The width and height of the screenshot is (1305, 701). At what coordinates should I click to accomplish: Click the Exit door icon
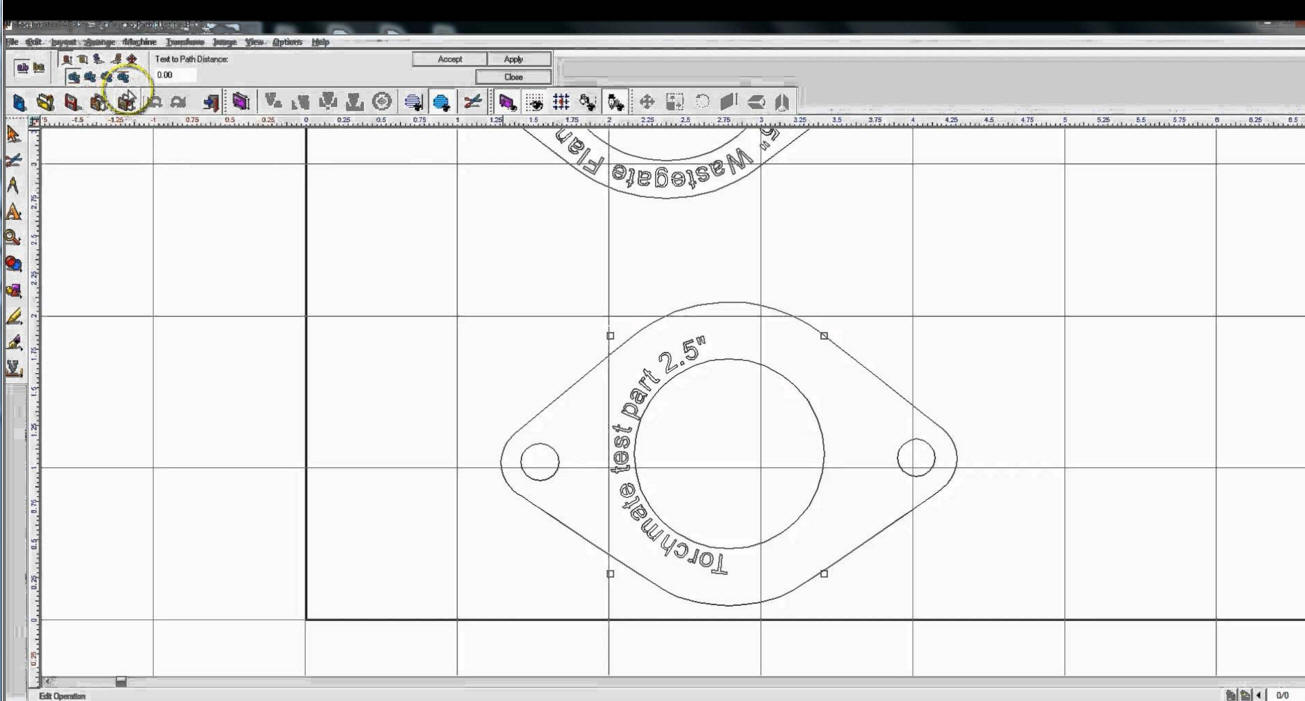(210, 102)
